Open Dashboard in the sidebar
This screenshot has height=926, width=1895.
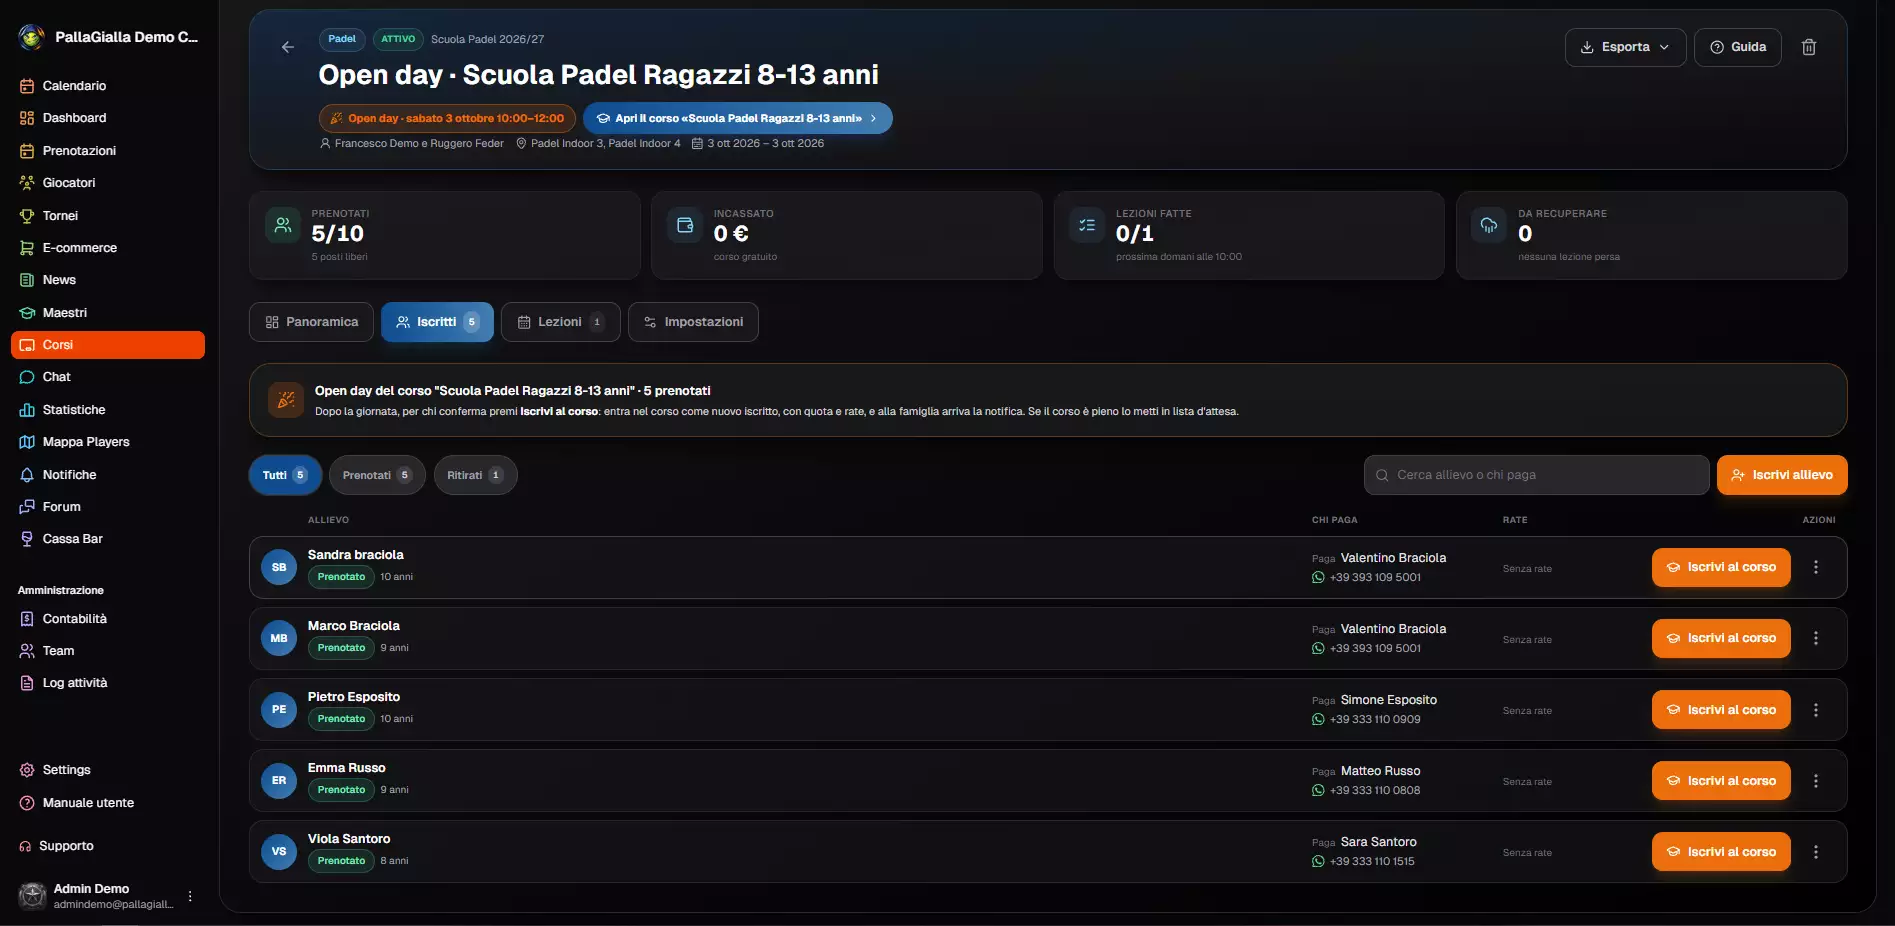click(74, 118)
